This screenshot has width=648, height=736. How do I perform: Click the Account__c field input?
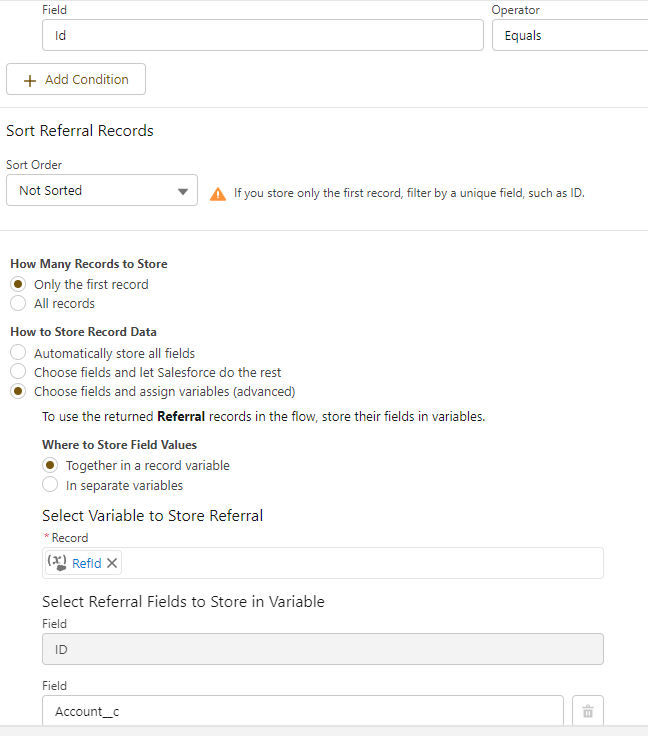coord(302,711)
